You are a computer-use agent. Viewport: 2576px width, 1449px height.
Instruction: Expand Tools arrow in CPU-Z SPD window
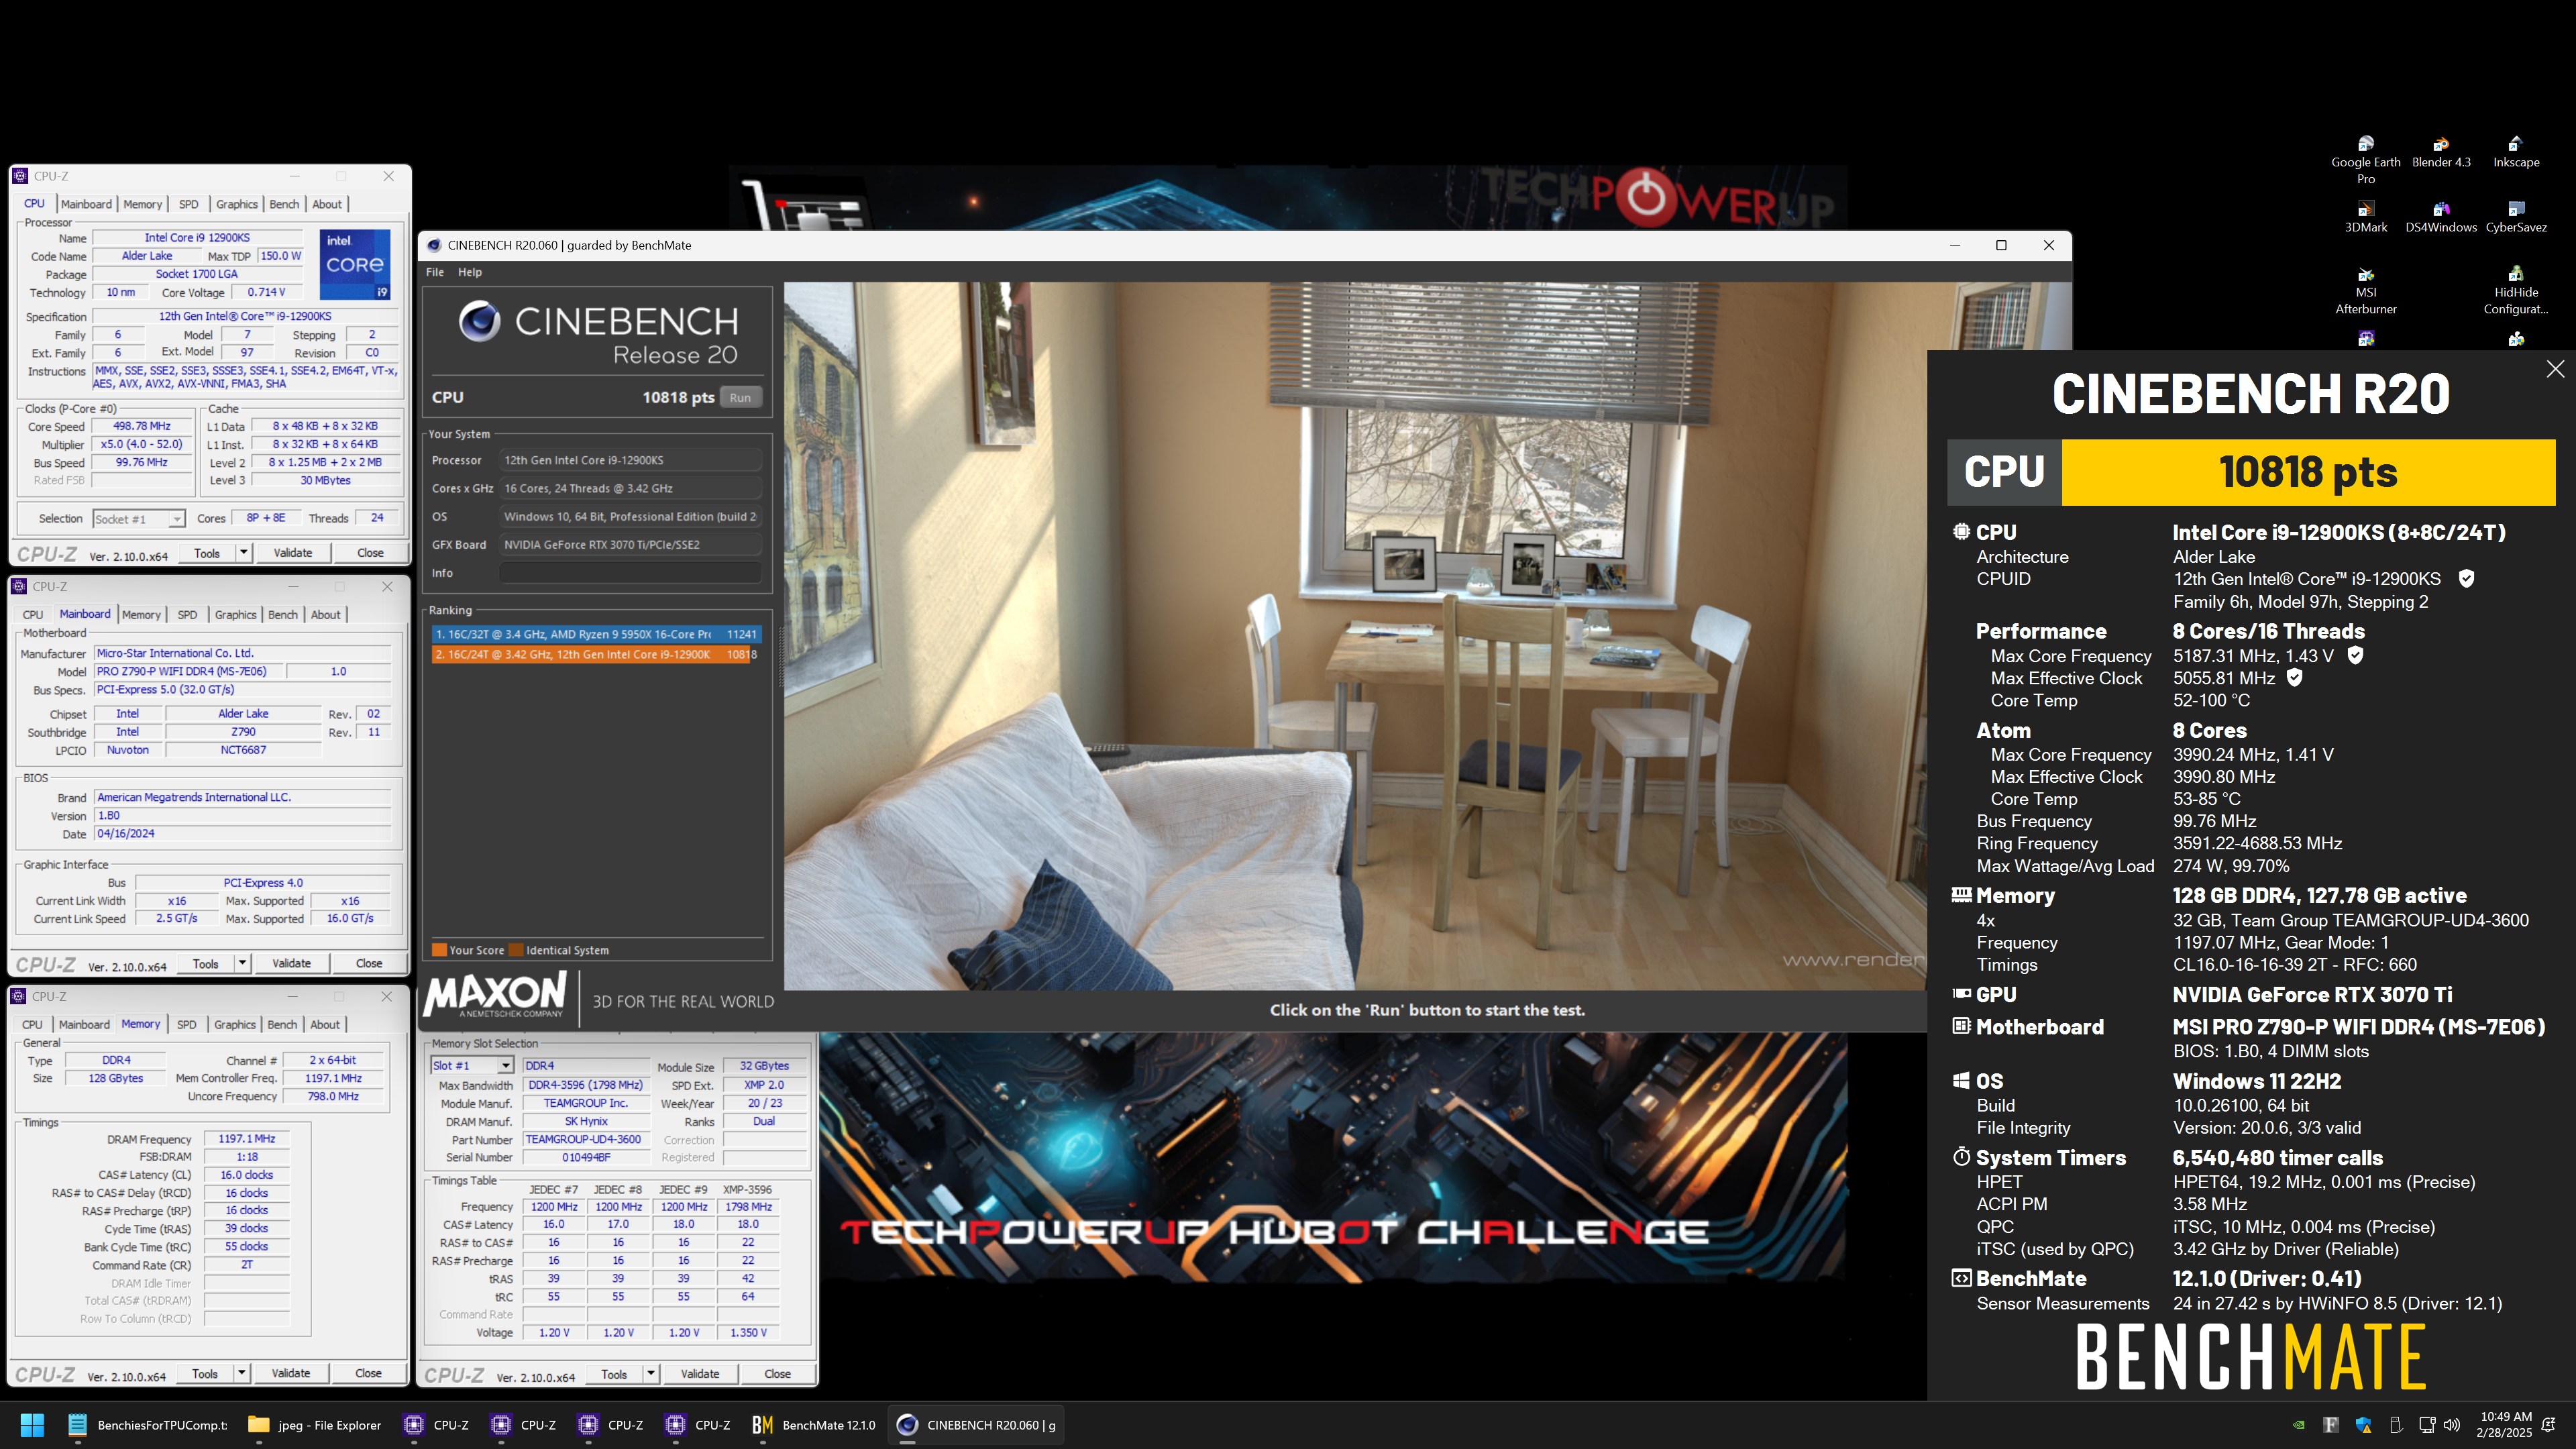pos(651,1374)
